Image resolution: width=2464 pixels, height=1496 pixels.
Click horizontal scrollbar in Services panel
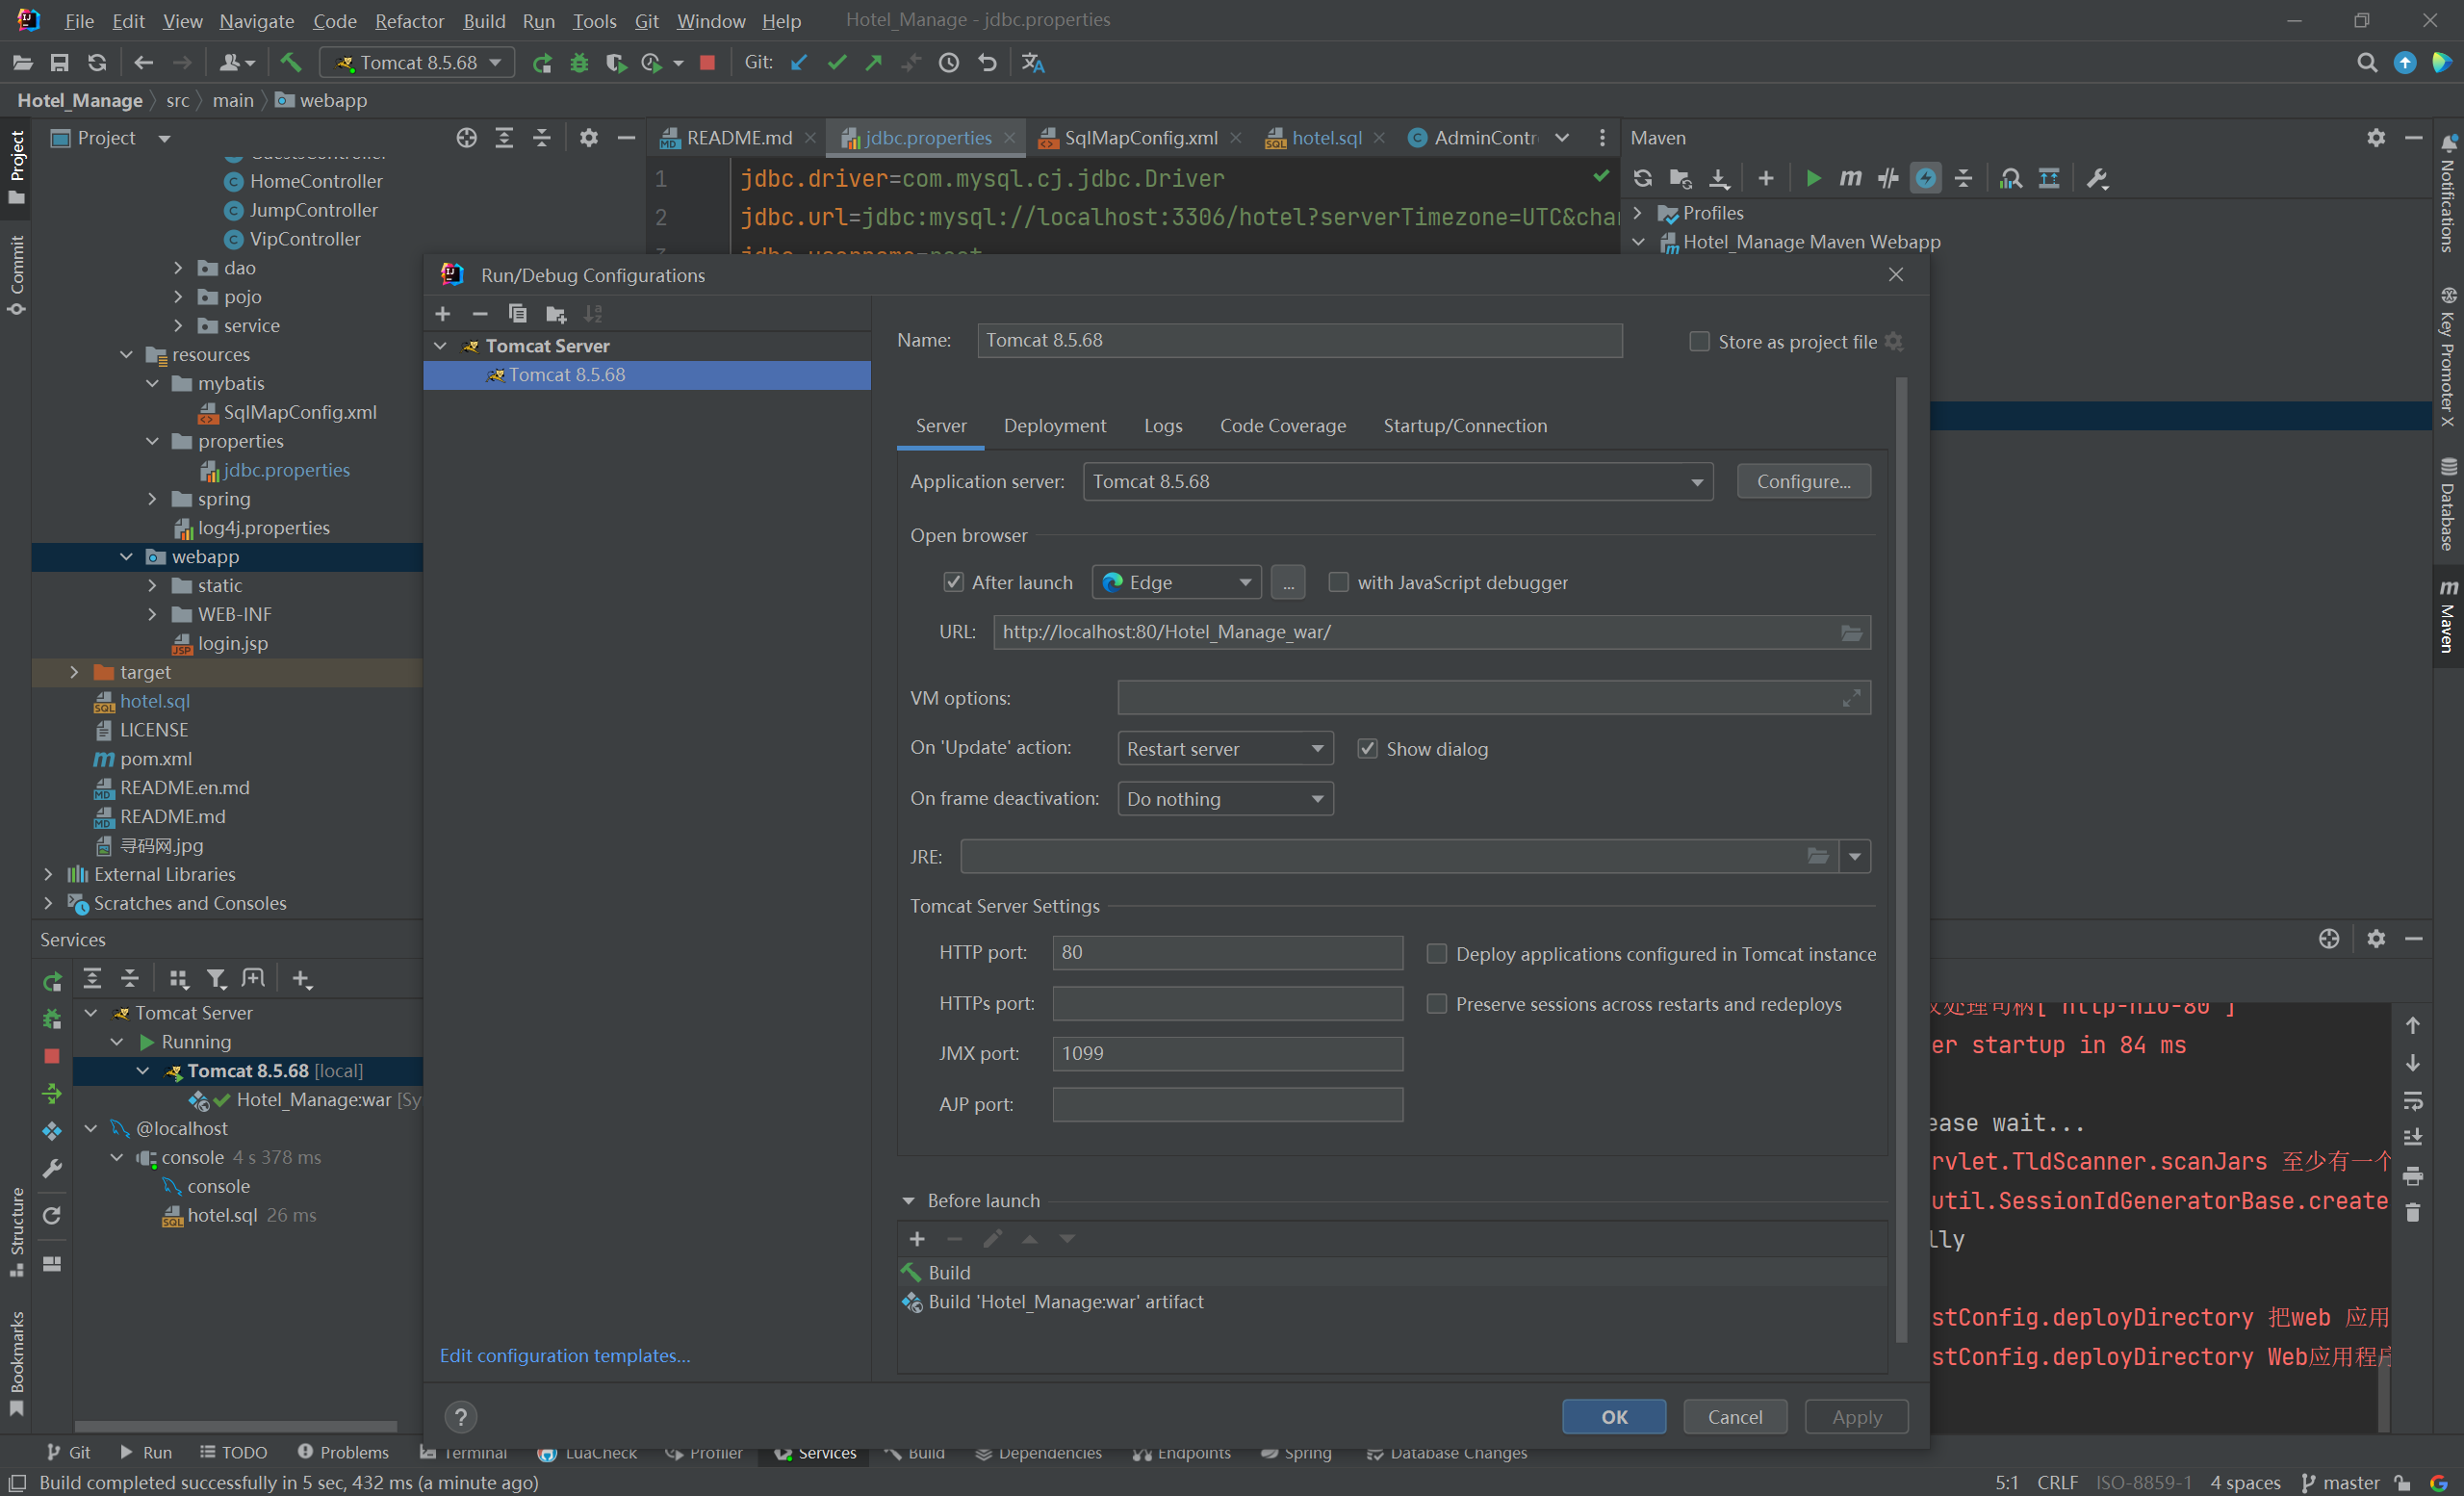pyautogui.click(x=235, y=1427)
